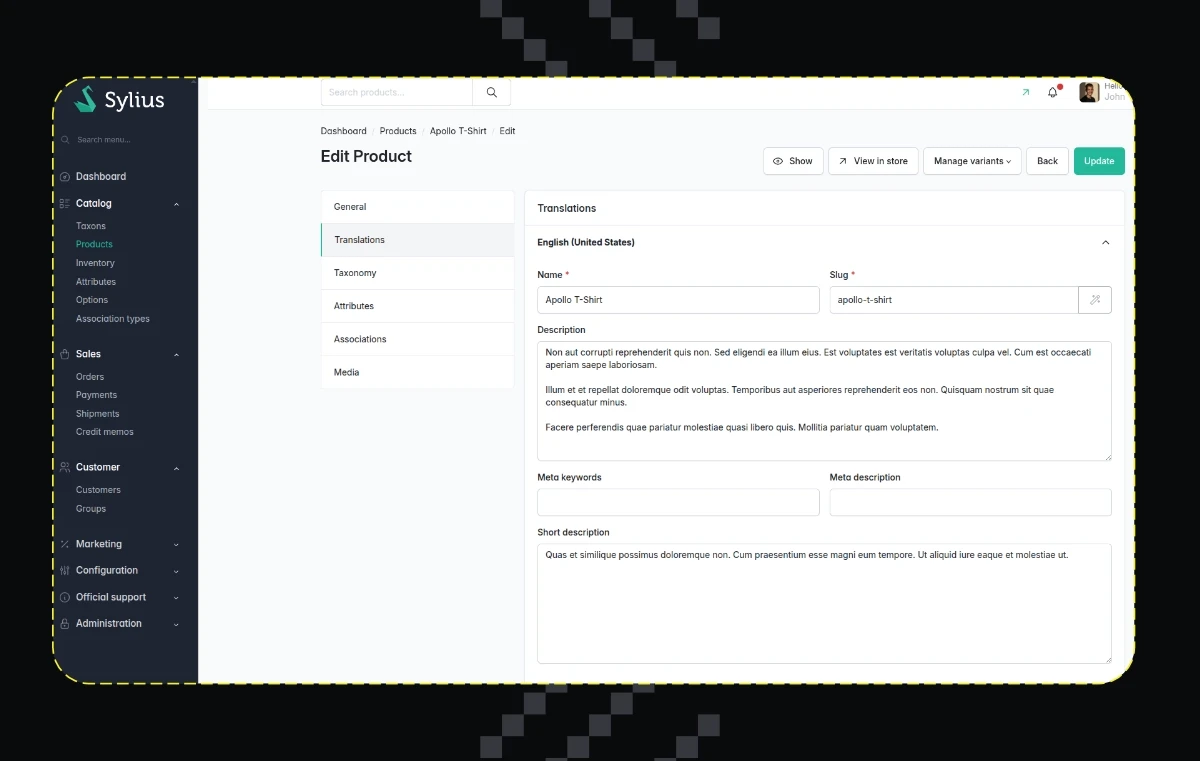
Task: Collapse the Customer menu chevron
Action: tap(177, 468)
